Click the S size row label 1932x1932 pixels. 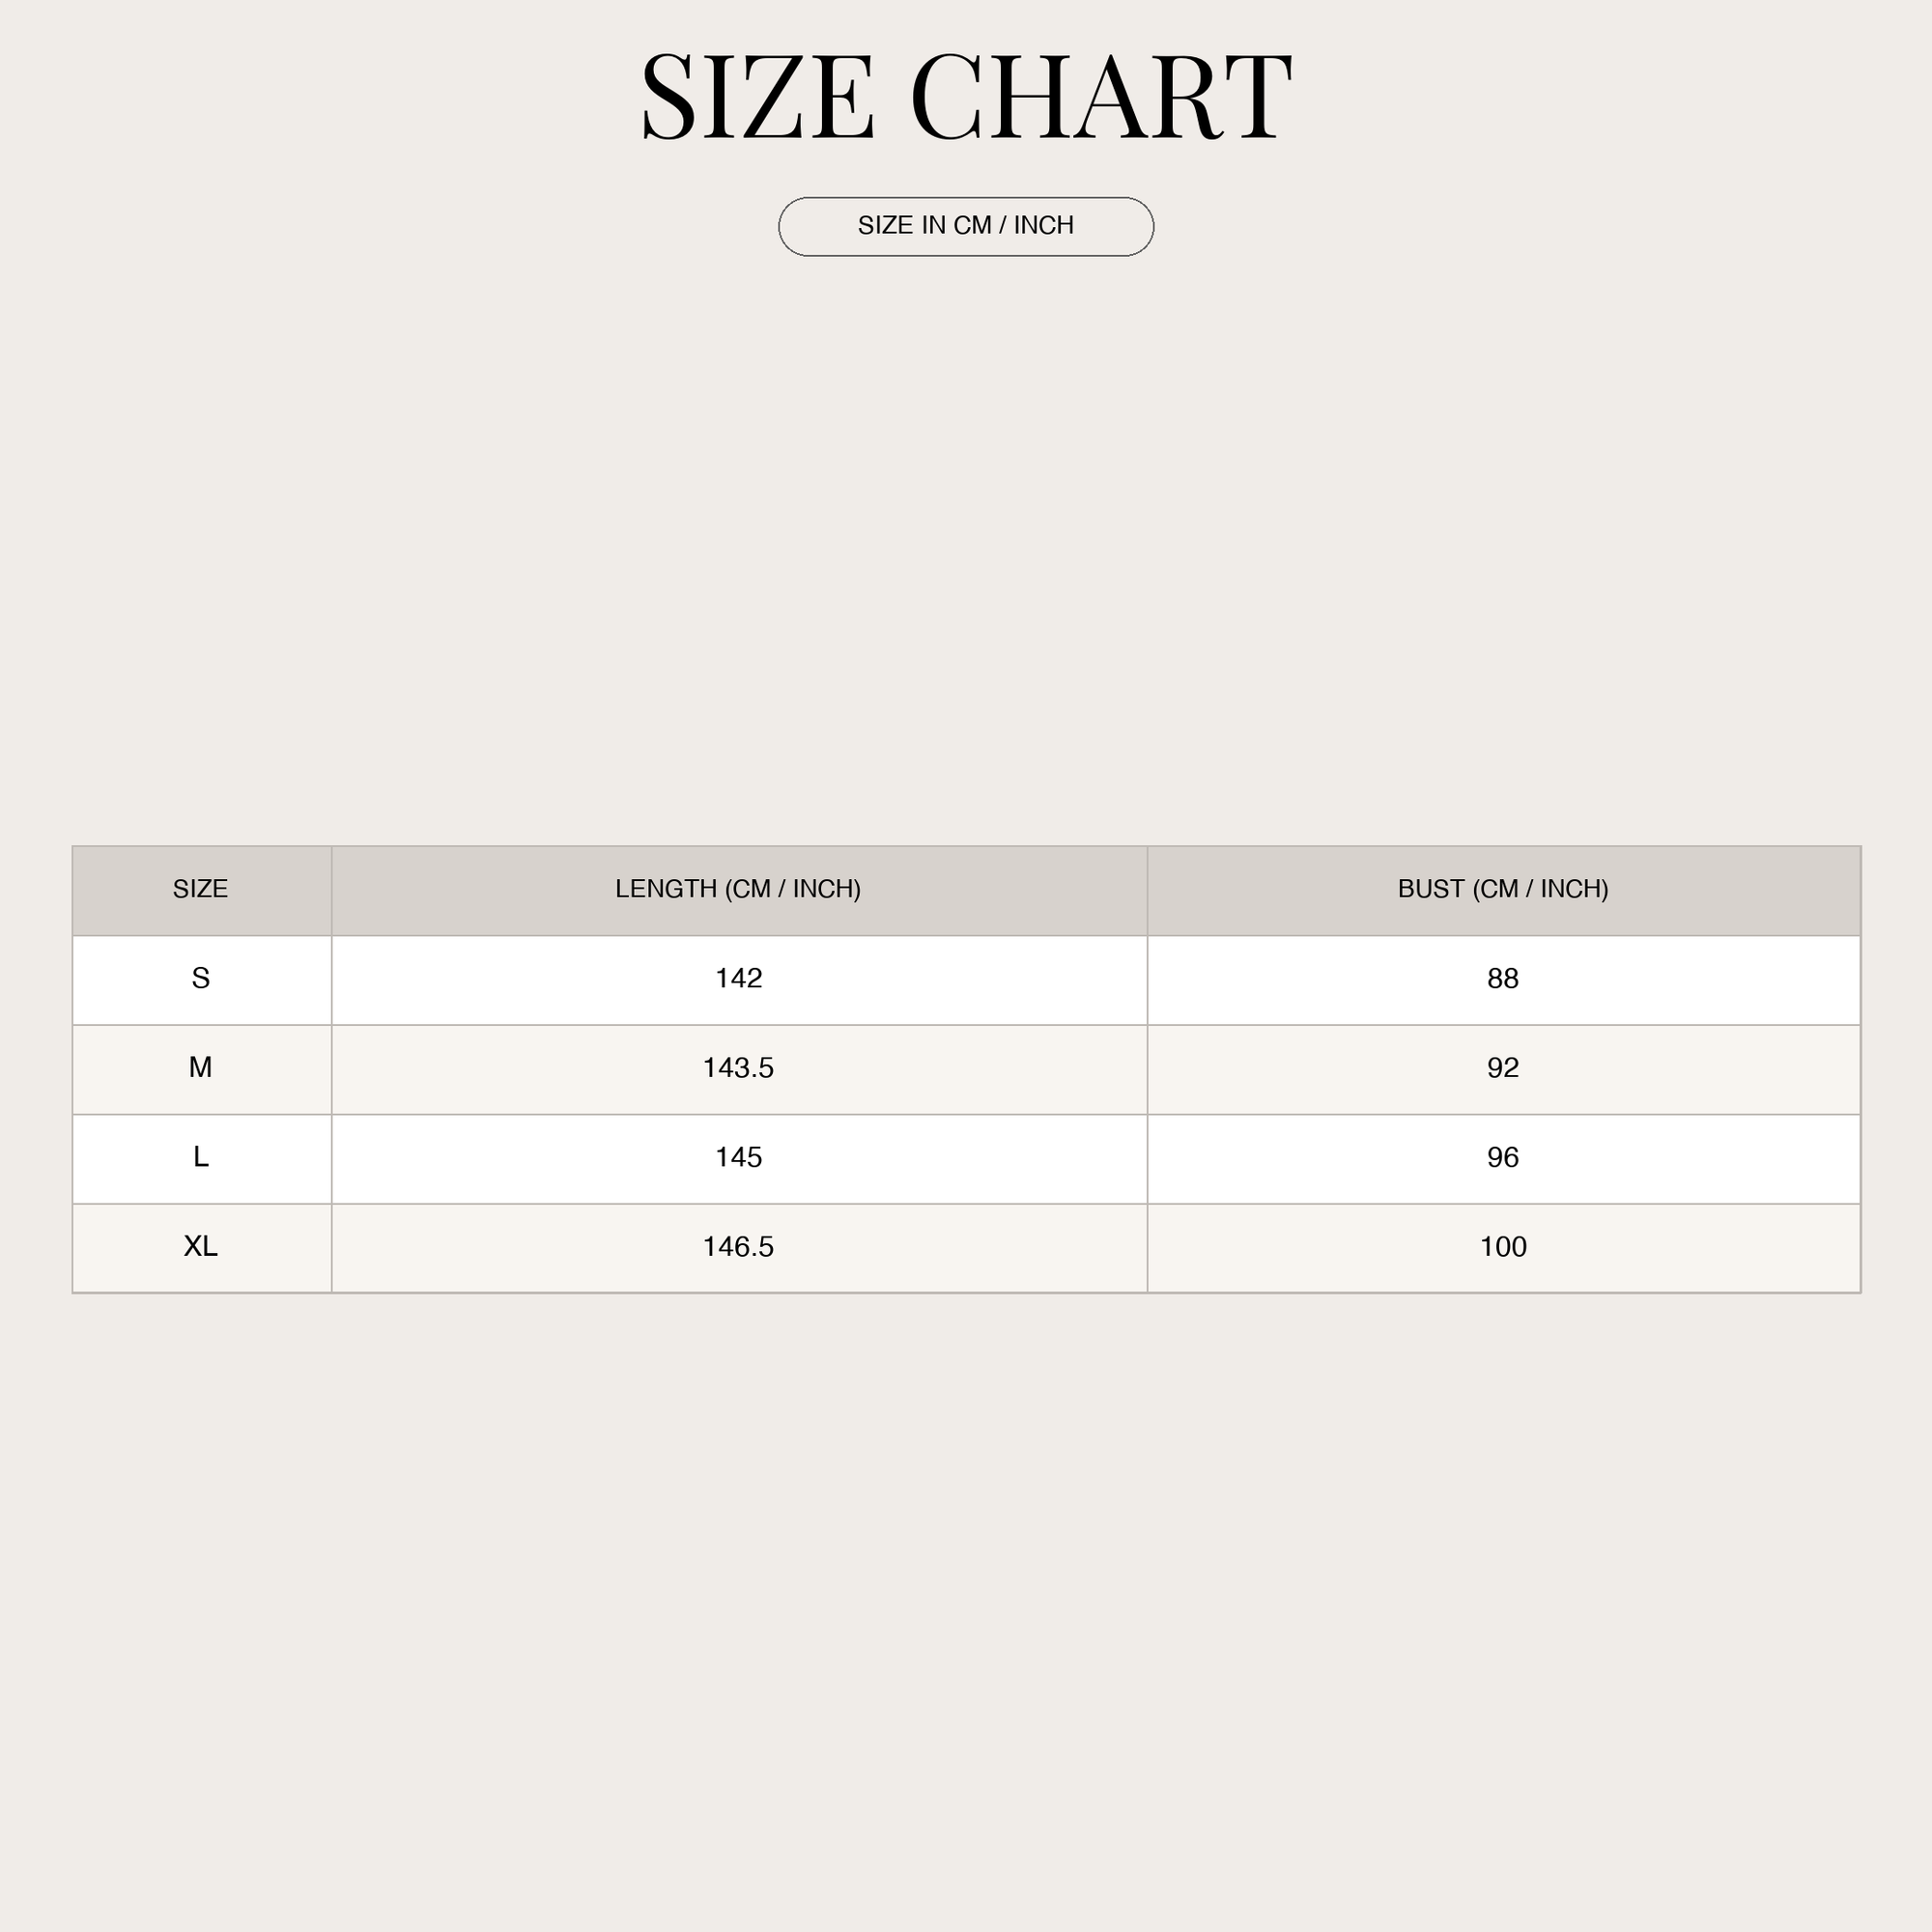pos(201,978)
